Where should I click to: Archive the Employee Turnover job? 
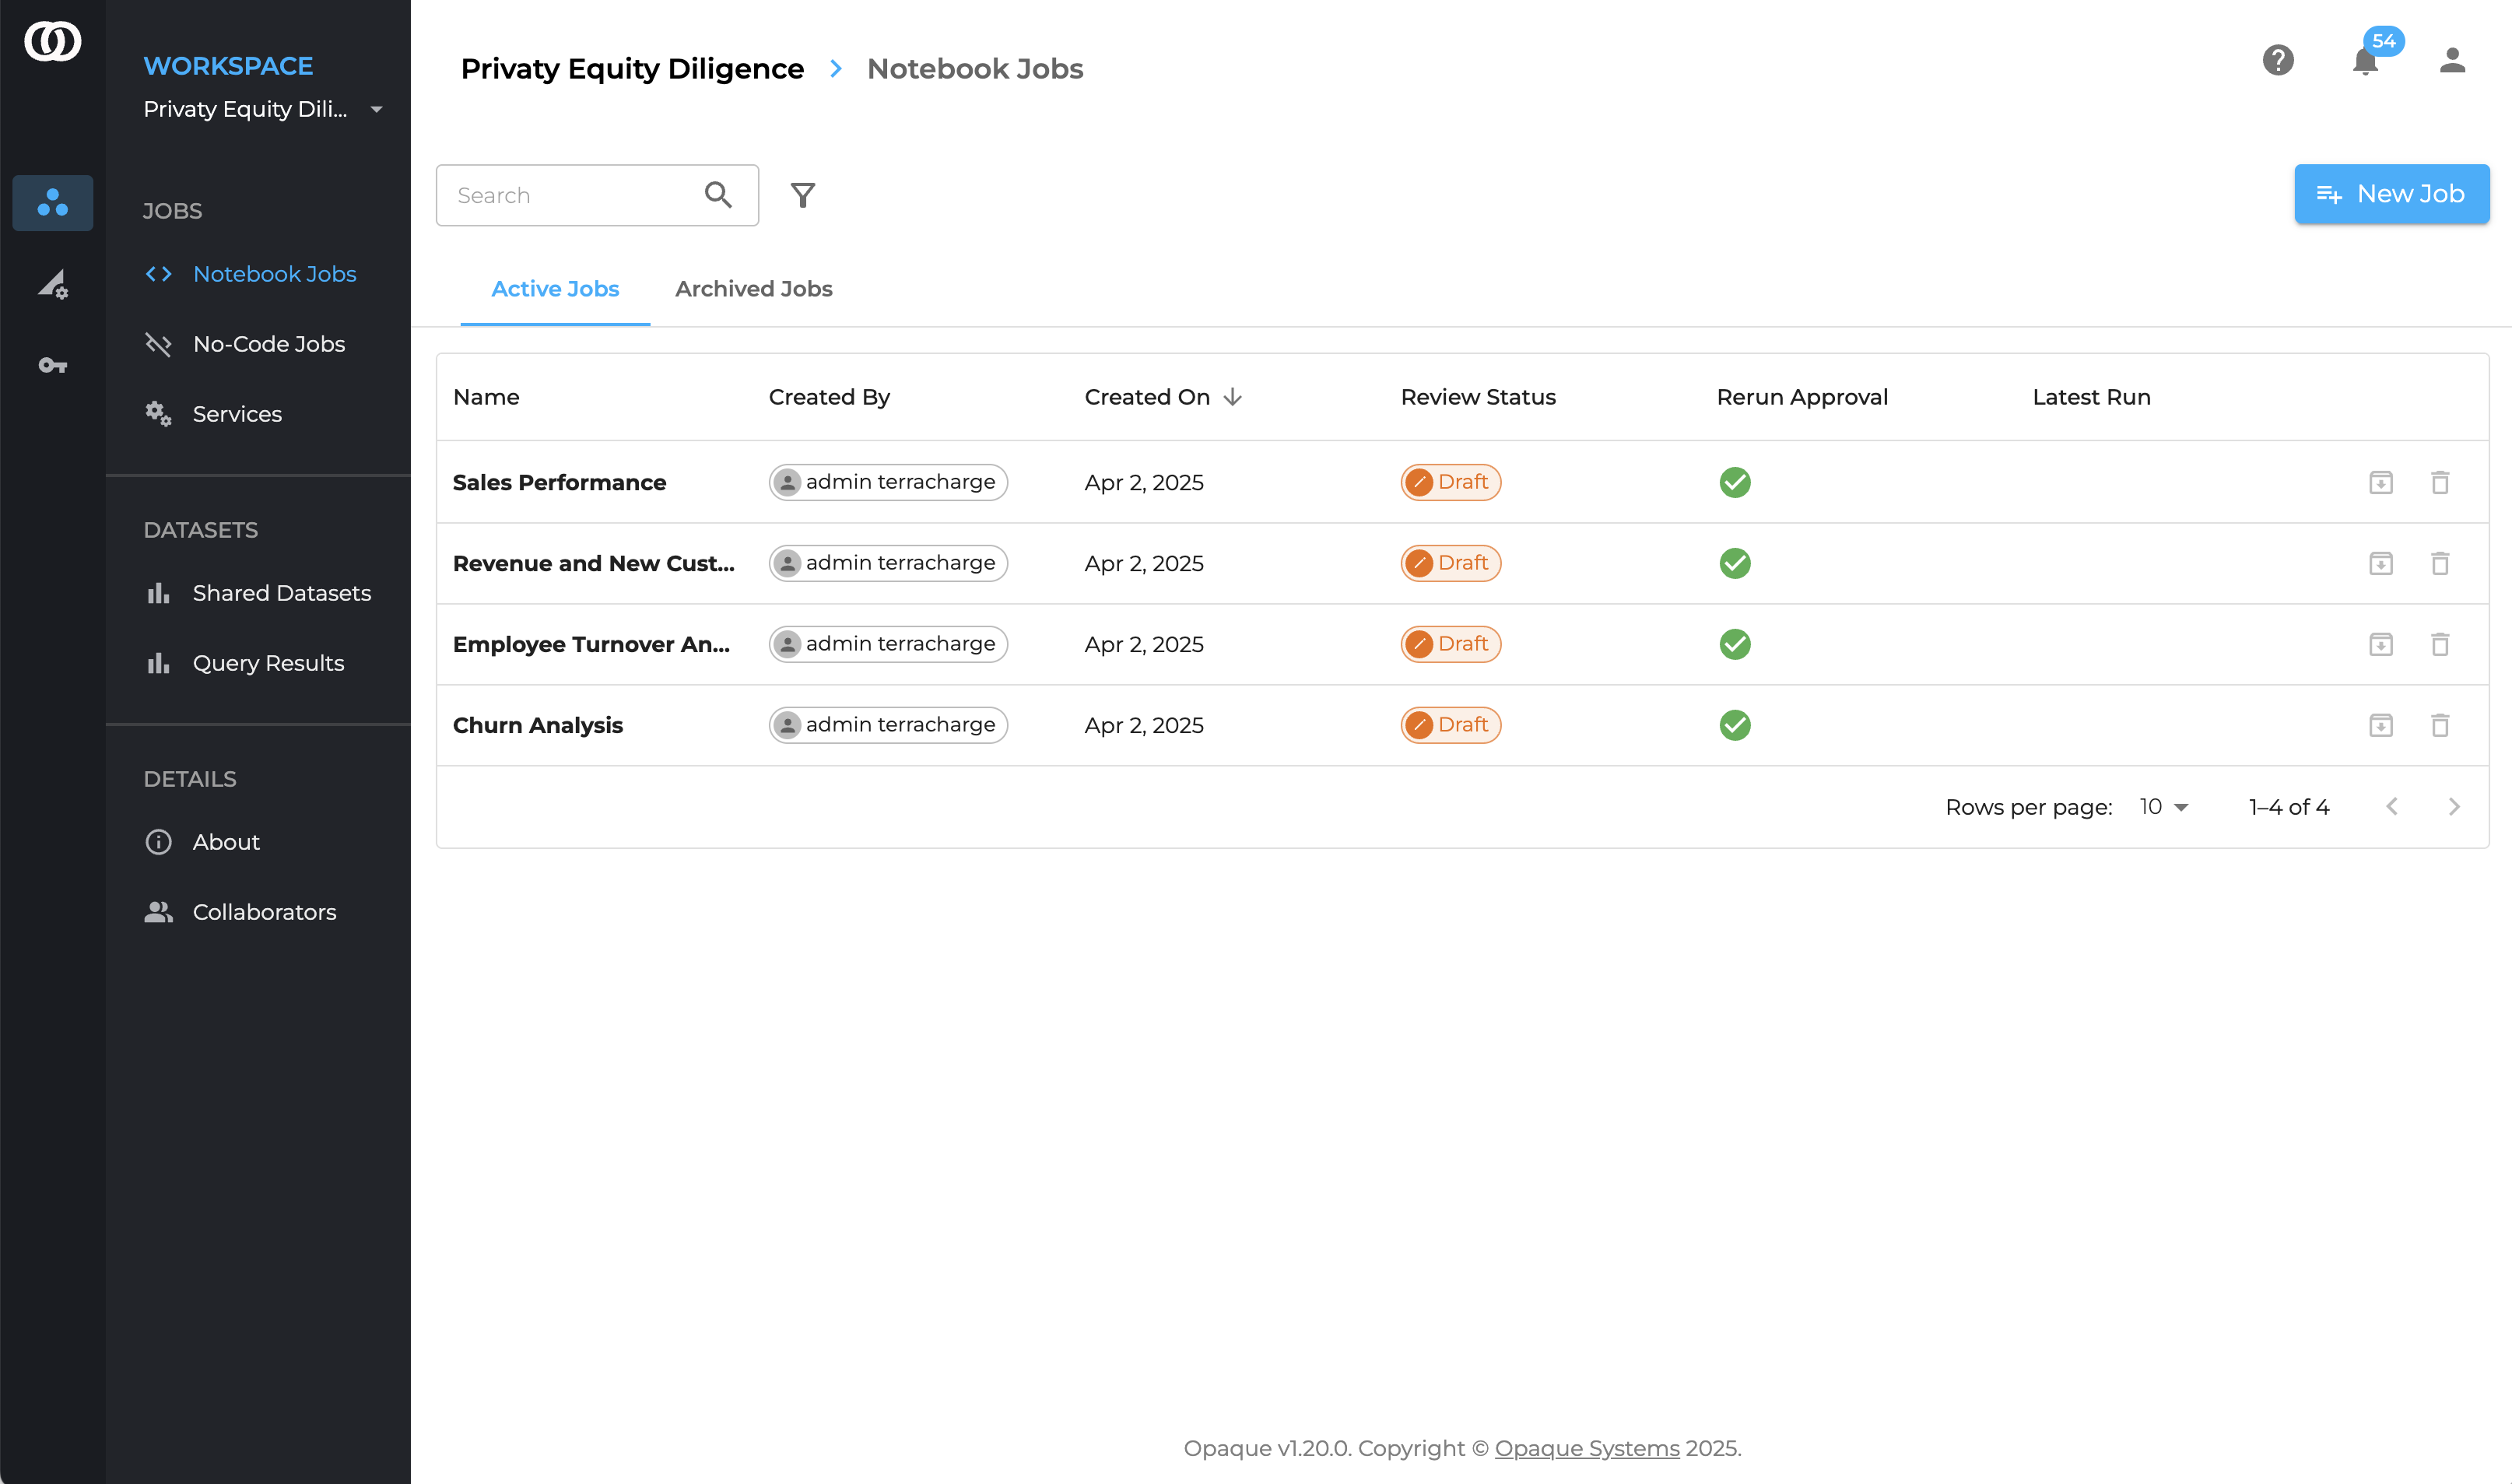(x=2381, y=644)
